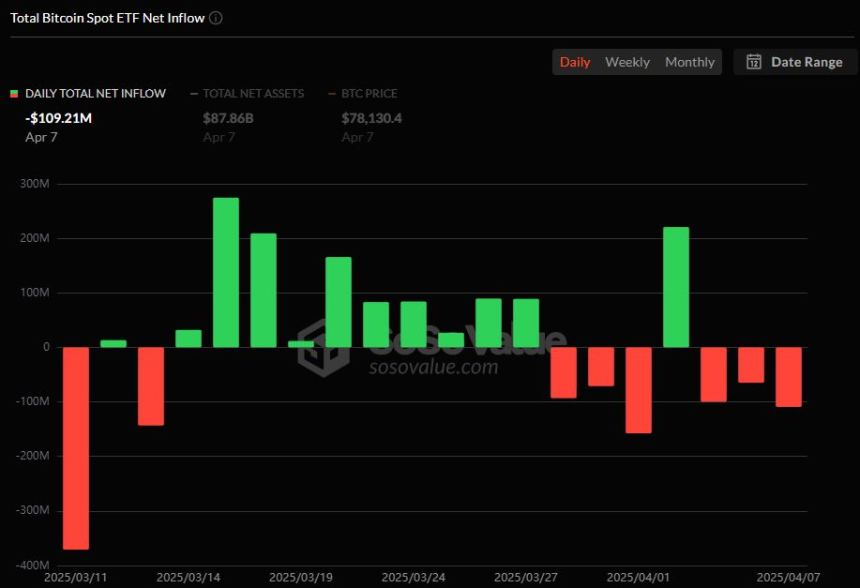860x588 pixels.
Task: Click the last red bar at 2025/04/07
Action: [x=788, y=376]
